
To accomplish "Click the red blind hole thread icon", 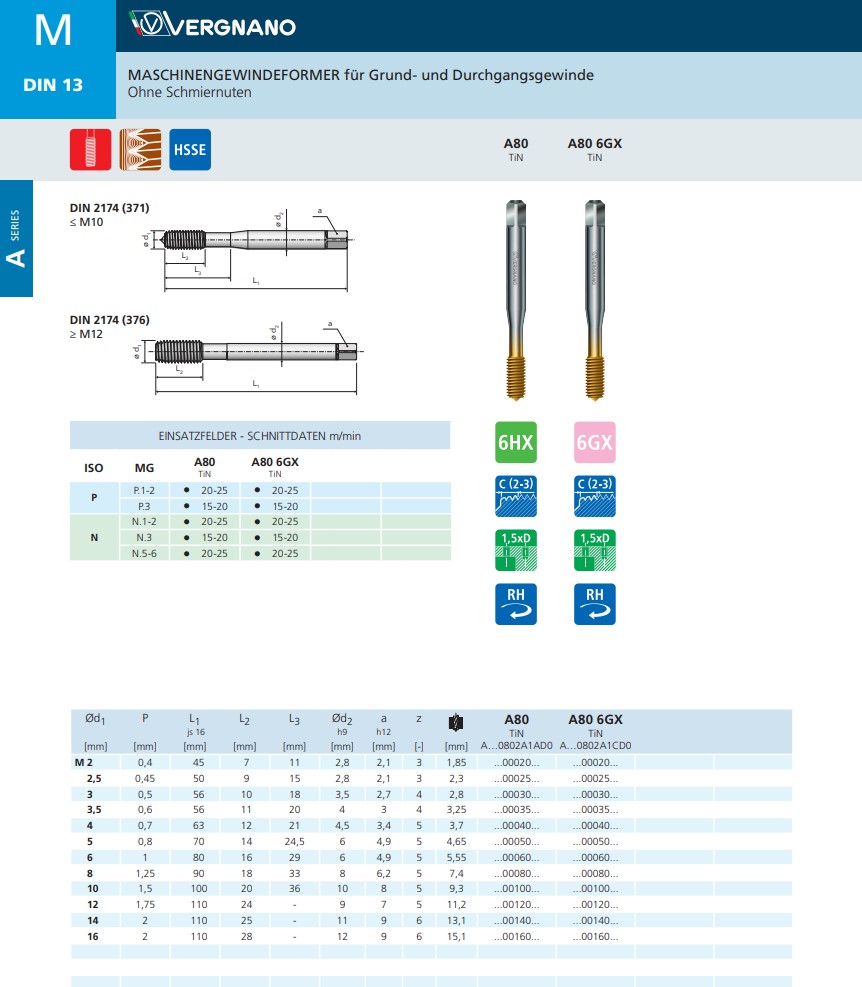I will [90, 149].
